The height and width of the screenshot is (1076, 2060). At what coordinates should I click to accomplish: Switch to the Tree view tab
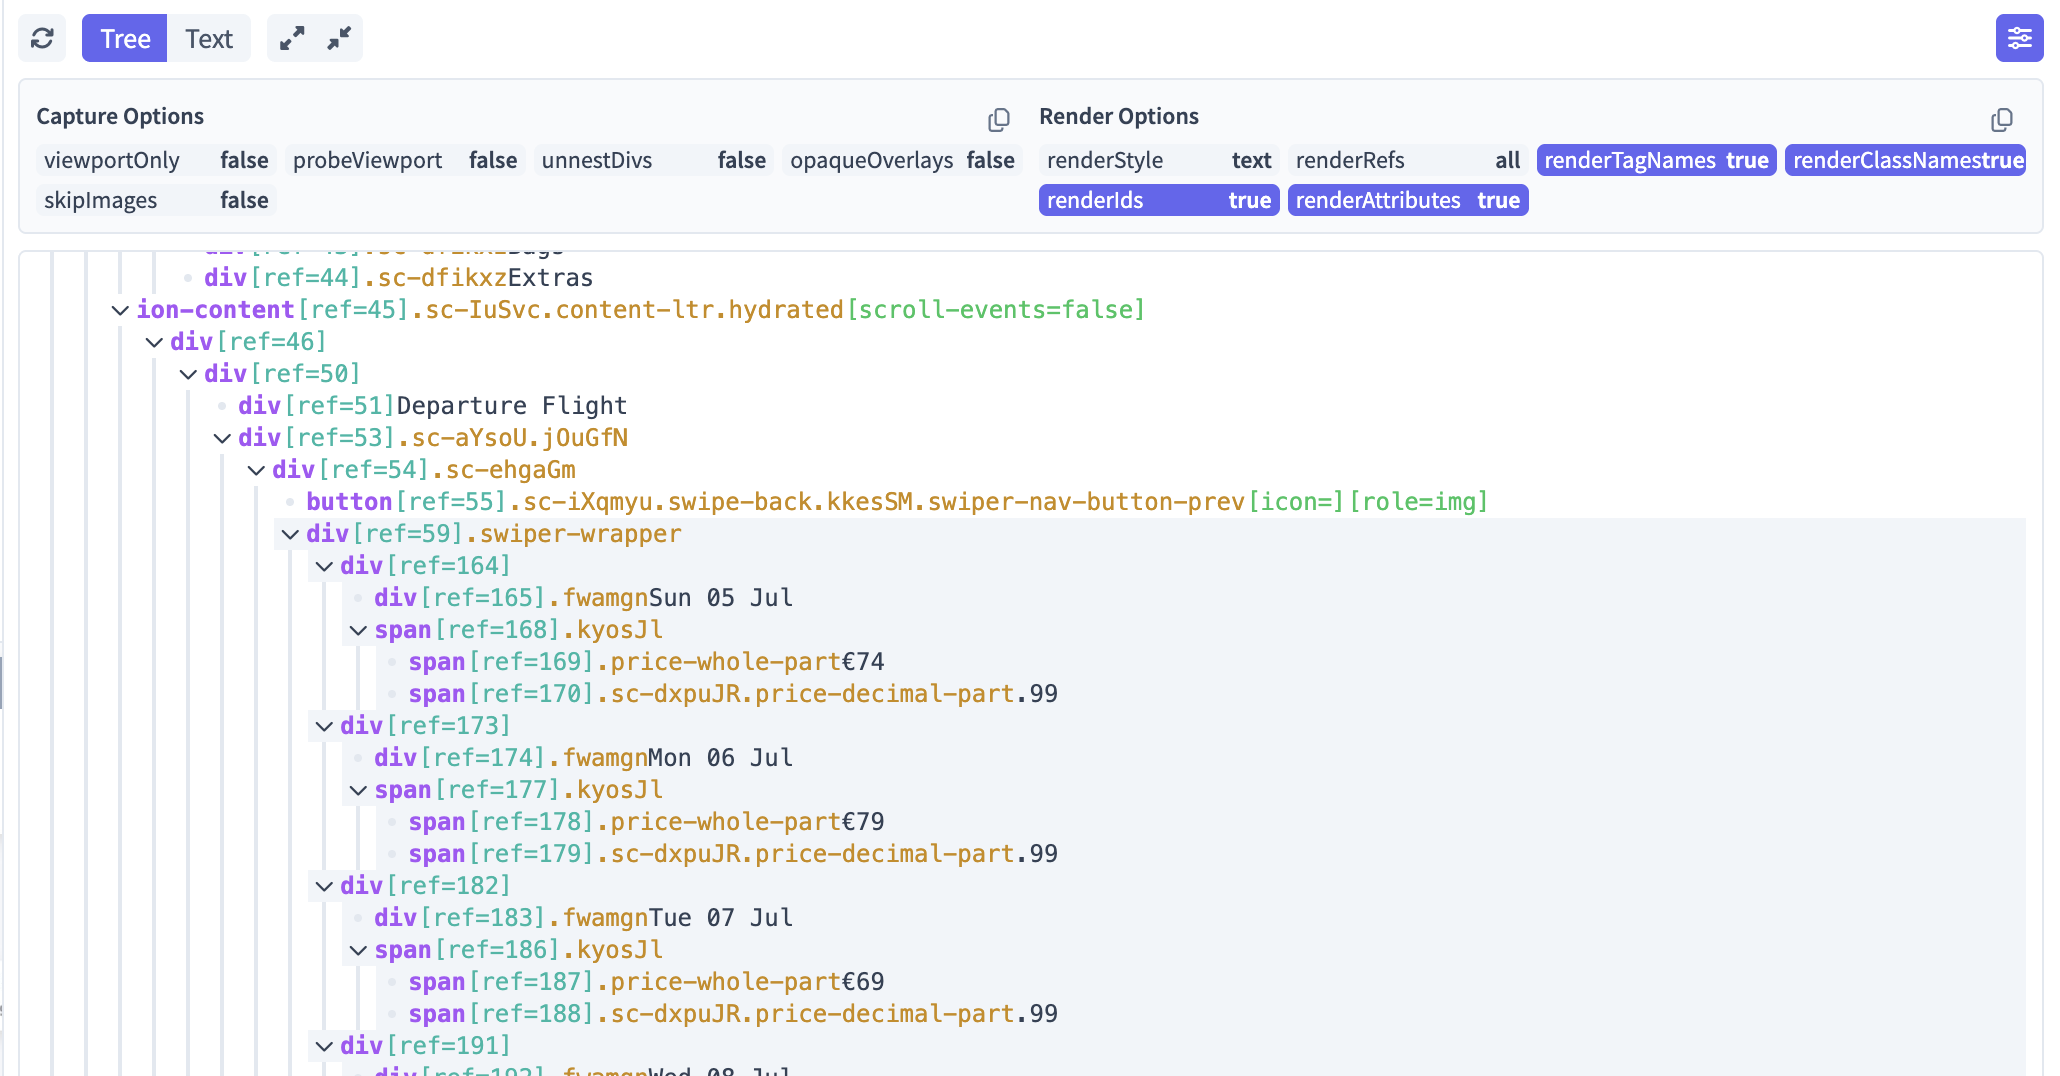click(125, 38)
